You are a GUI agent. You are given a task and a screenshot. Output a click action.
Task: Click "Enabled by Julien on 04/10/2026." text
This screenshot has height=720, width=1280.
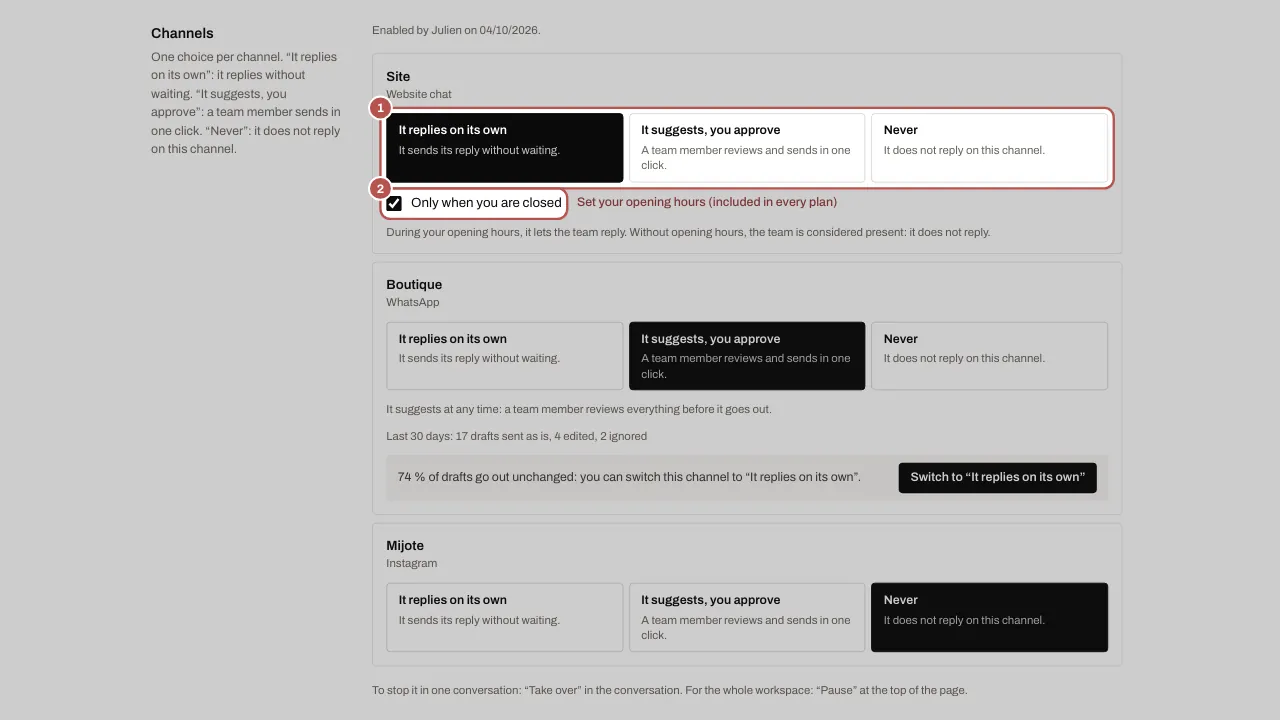click(x=456, y=30)
